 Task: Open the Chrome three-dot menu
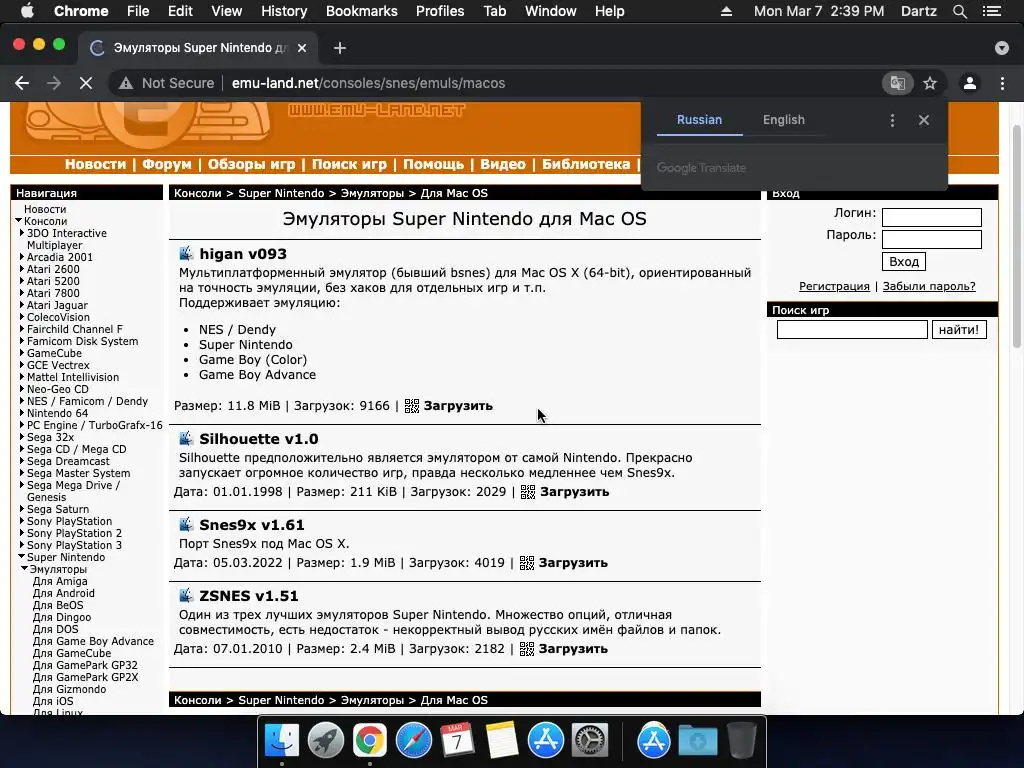[1002, 83]
